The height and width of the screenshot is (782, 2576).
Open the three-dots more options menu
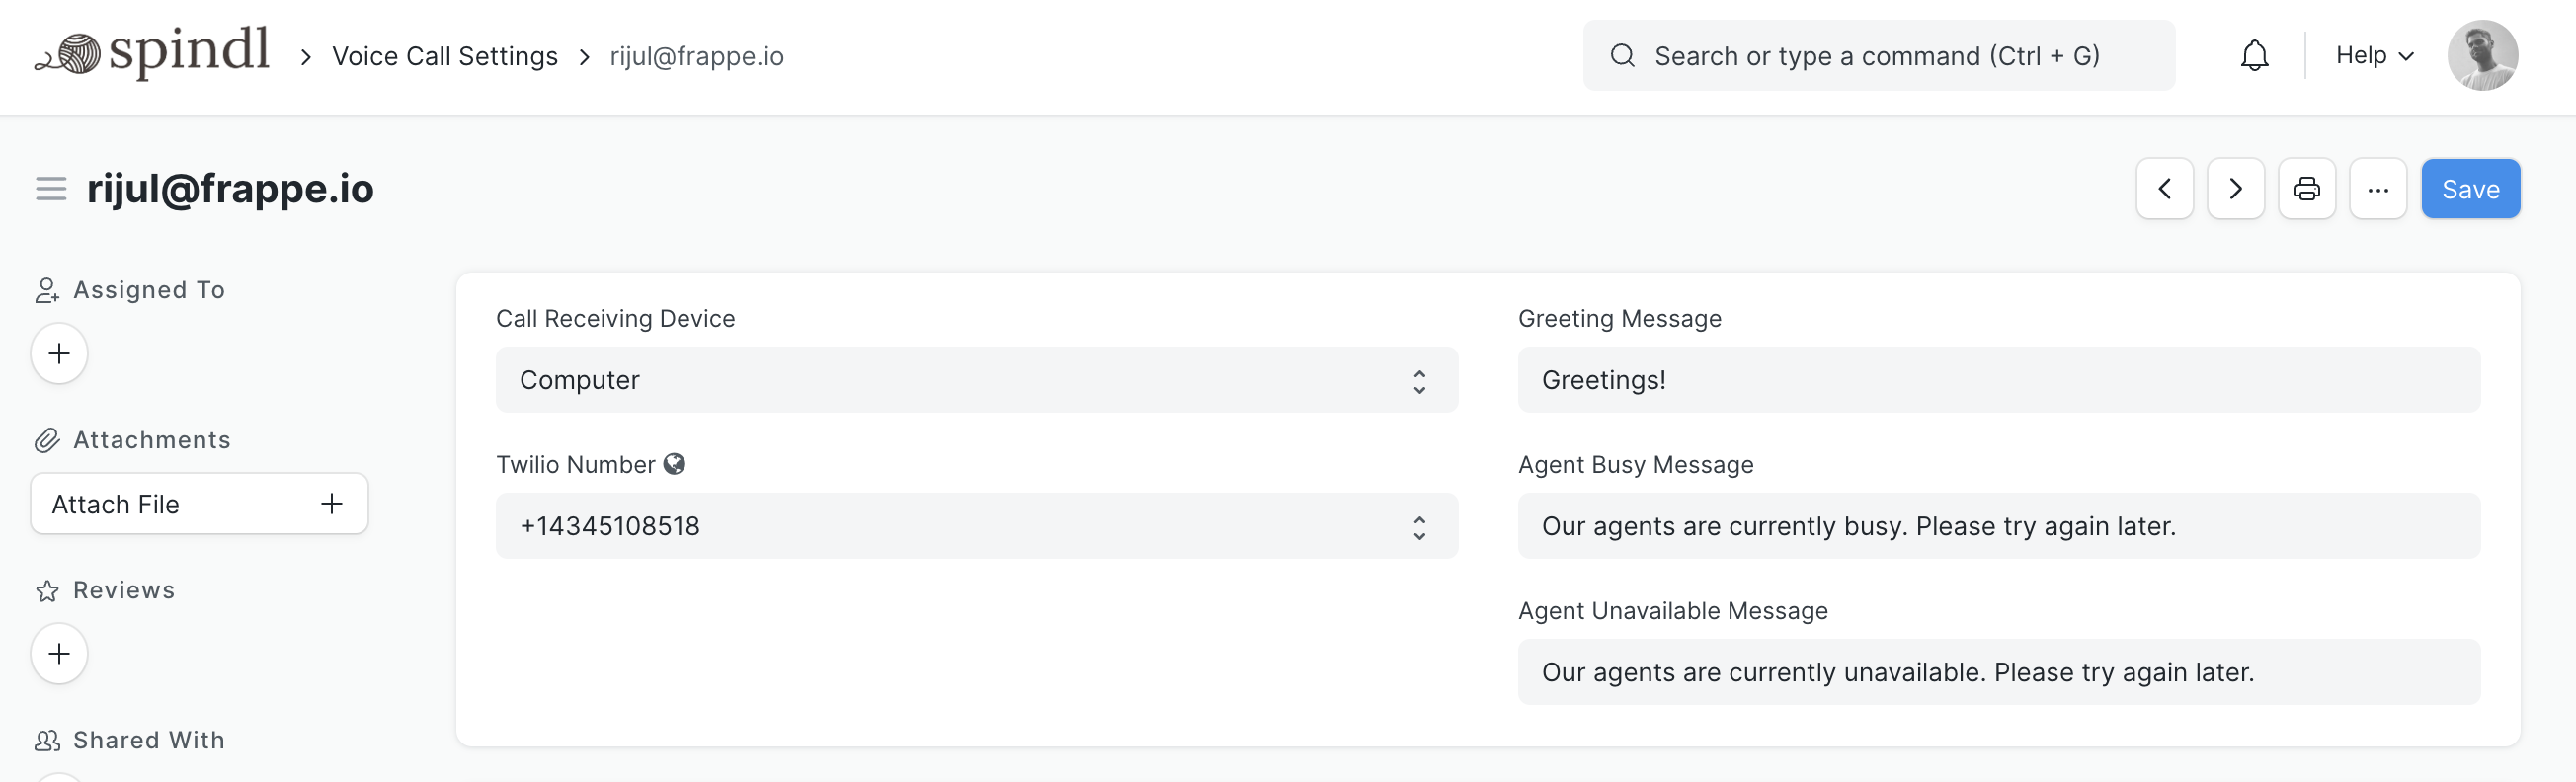(x=2377, y=189)
